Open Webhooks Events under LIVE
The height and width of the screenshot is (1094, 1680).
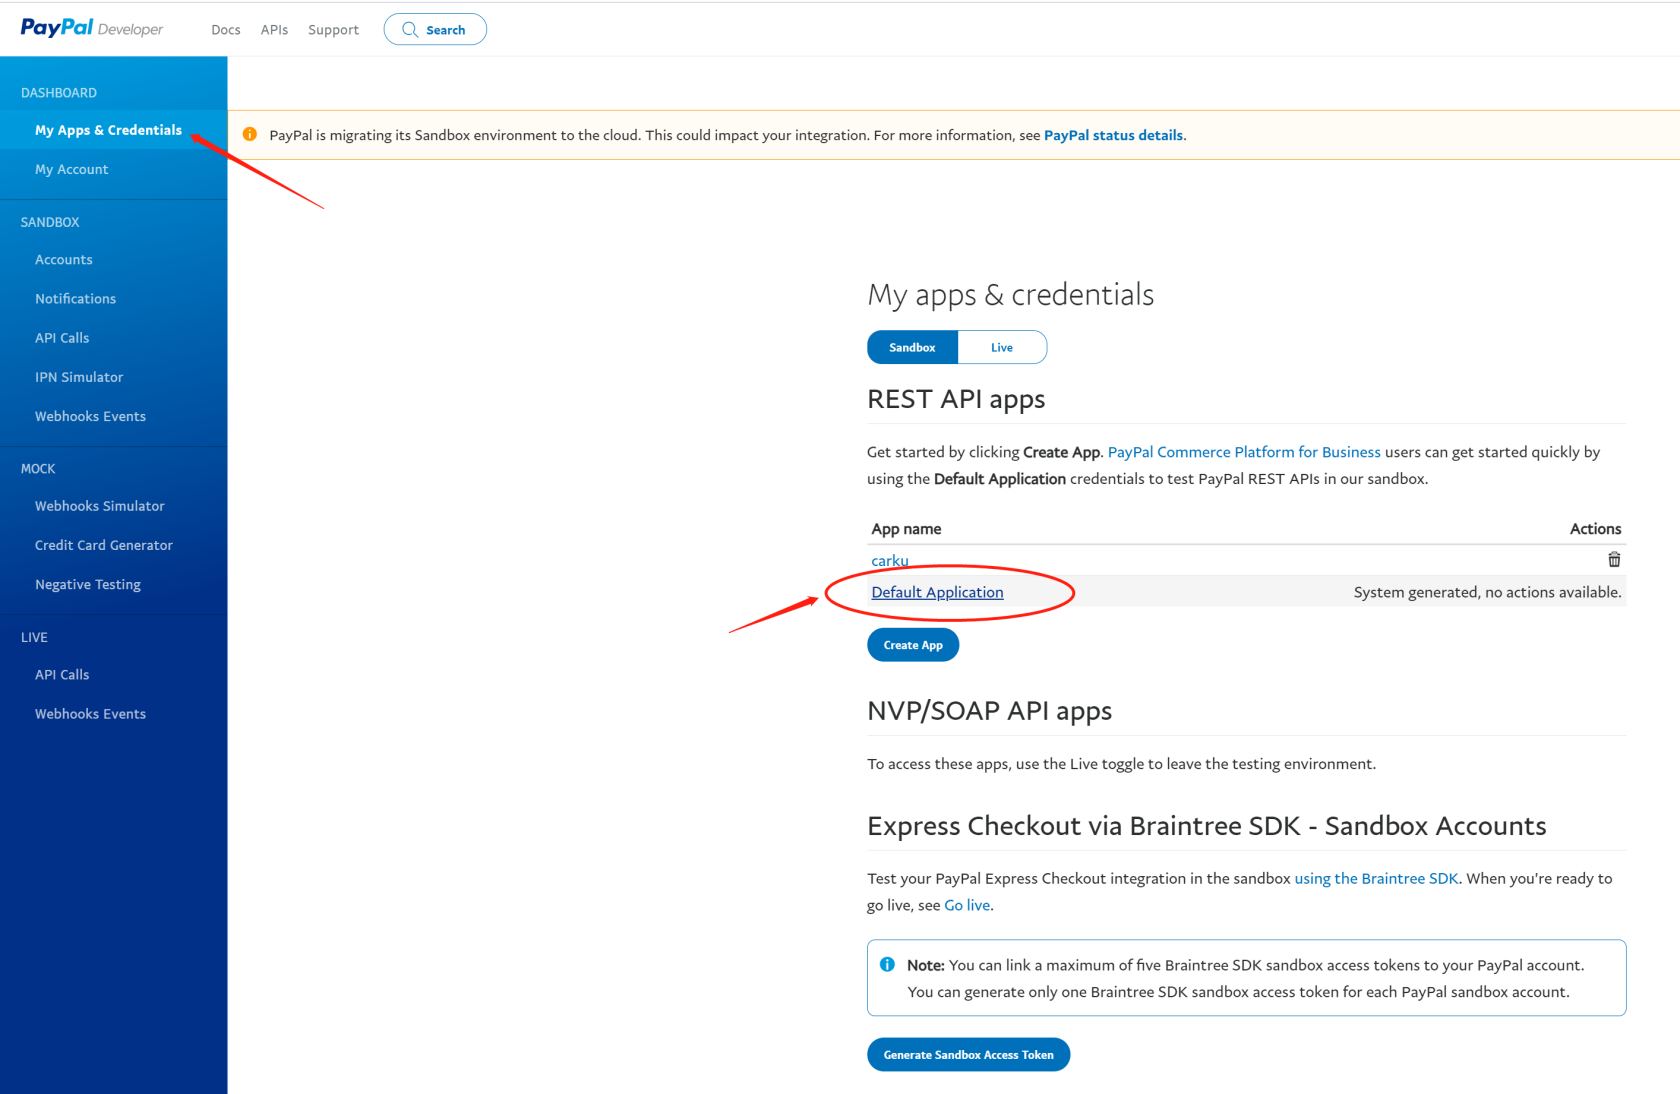(x=90, y=713)
